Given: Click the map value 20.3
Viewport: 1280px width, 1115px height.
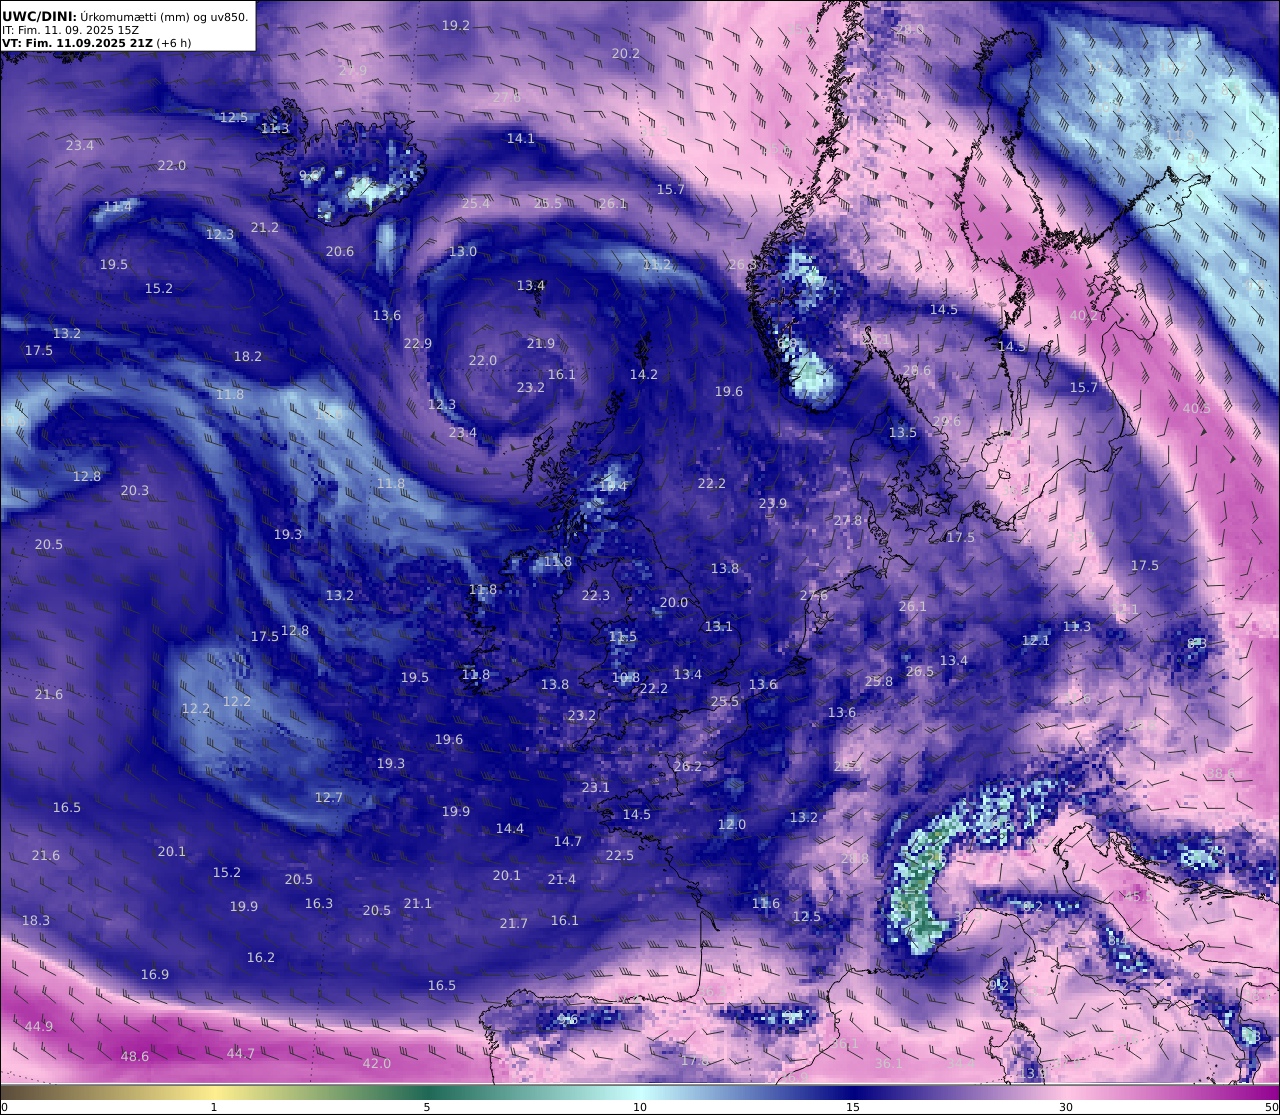Looking at the screenshot, I should [135, 490].
